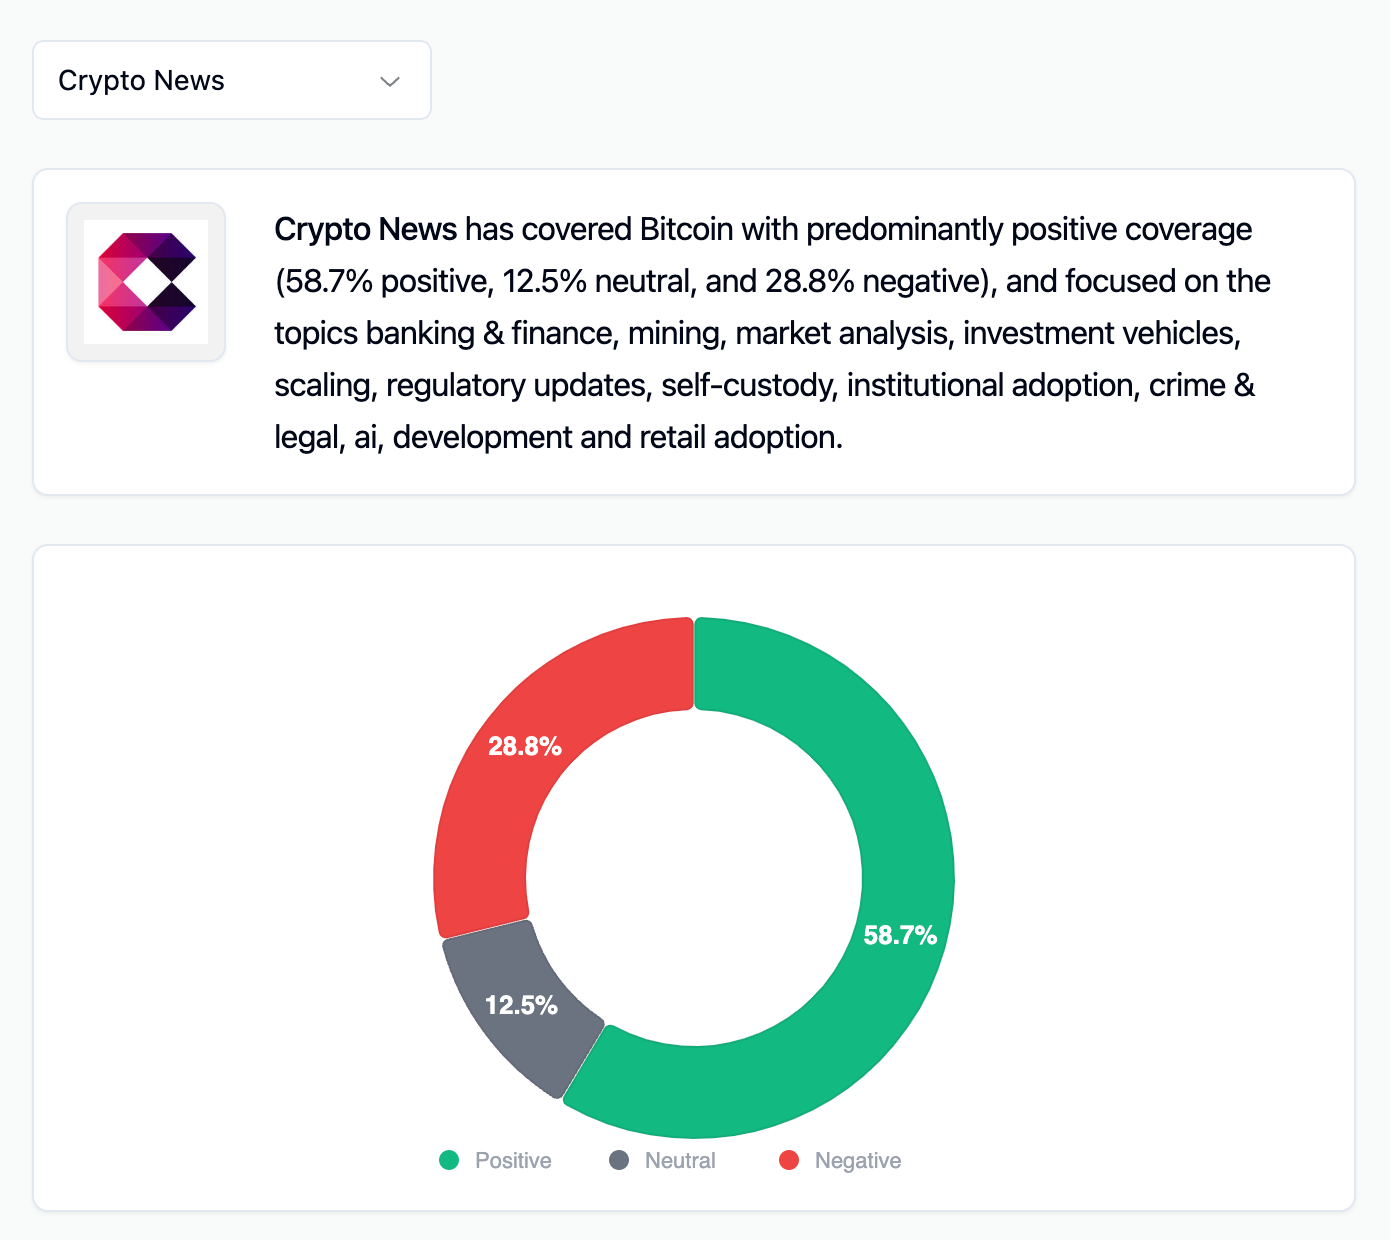
Task: Click the 28.8% label on the chart
Action: 524,746
